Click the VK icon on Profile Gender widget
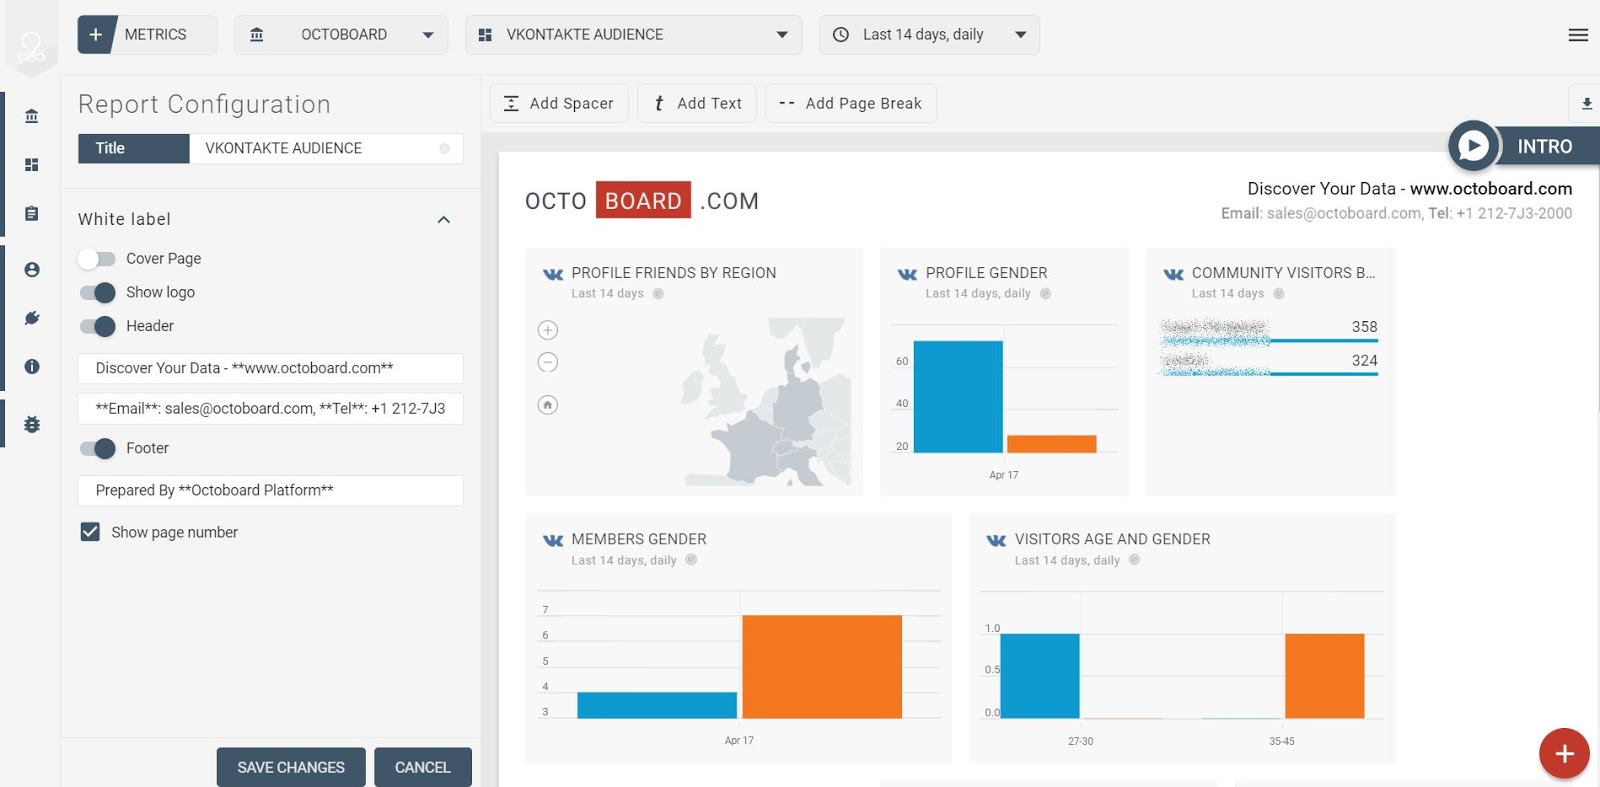1600x787 pixels. 908,274
